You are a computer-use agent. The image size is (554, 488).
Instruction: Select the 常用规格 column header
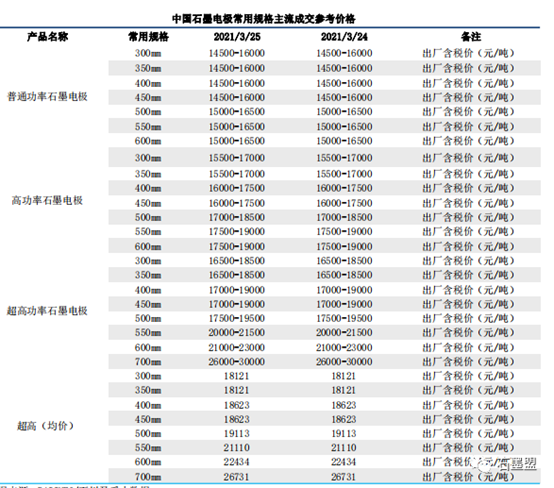pos(148,37)
